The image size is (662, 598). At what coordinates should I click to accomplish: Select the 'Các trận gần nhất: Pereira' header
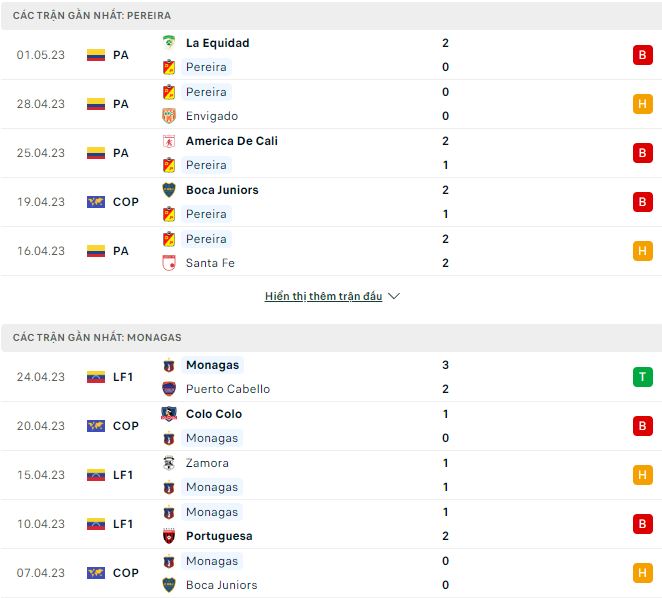tap(92, 16)
